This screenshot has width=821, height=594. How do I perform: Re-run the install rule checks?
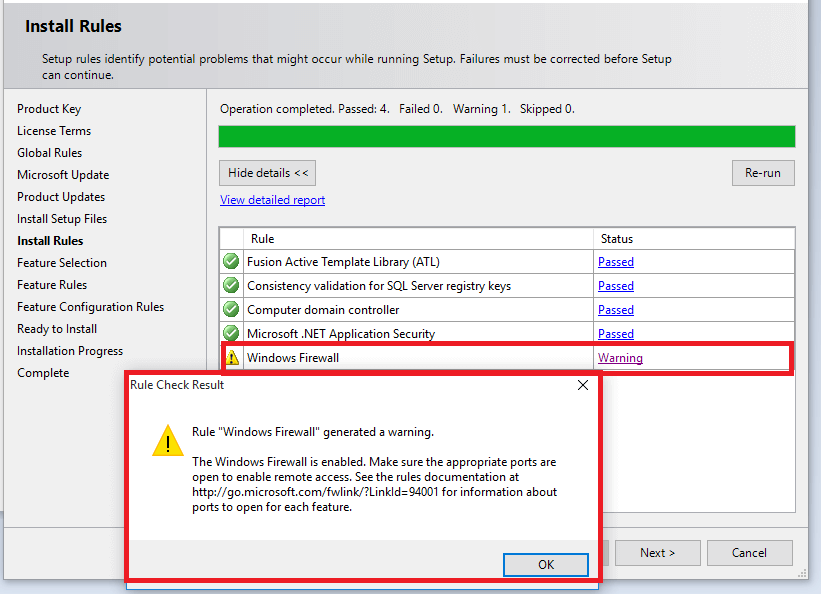click(x=763, y=173)
